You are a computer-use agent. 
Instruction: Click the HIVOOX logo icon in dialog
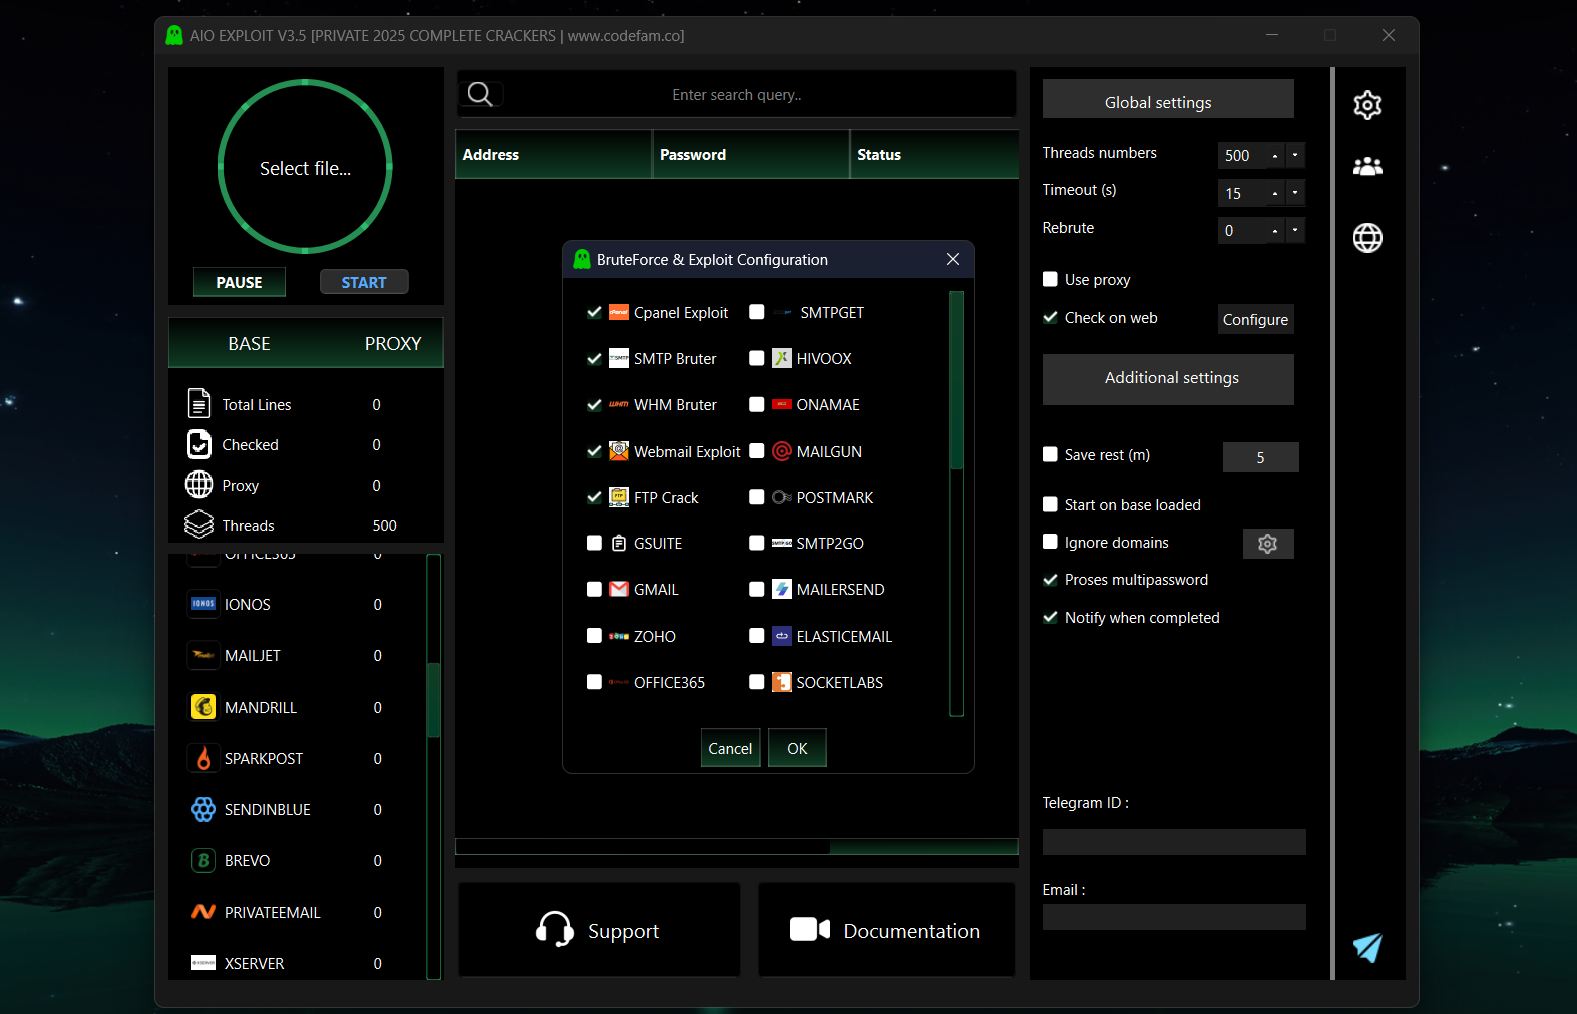click(x=782, y=358)
